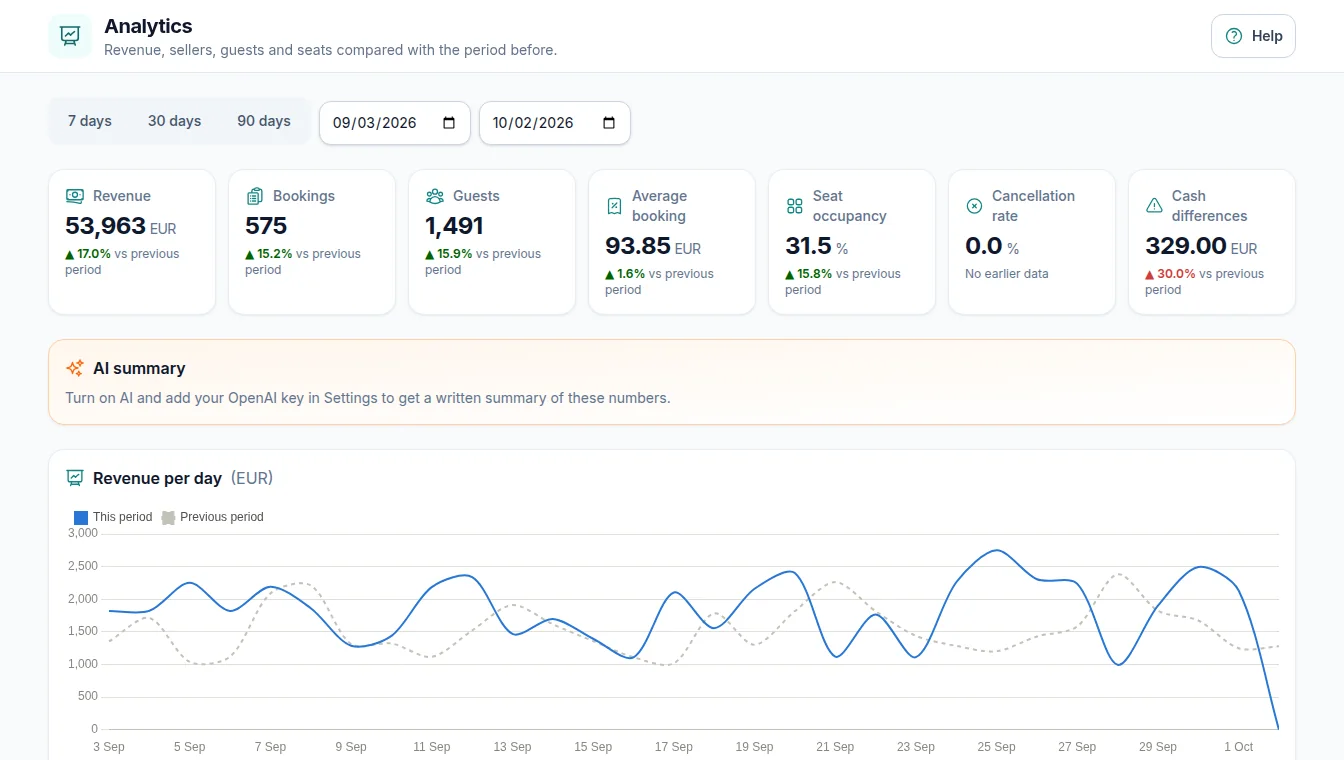Click the cancellation rate value 0.0

(984, 246)
